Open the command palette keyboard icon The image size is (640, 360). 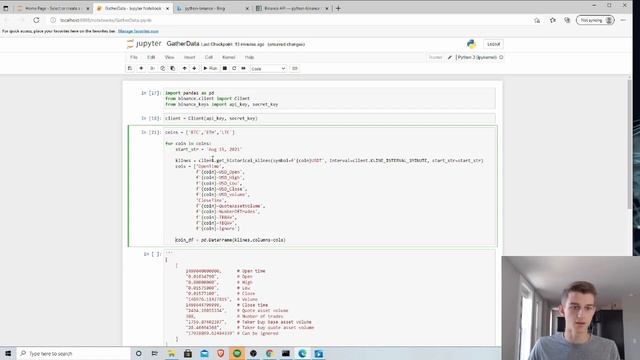click(x=295, y=69)
